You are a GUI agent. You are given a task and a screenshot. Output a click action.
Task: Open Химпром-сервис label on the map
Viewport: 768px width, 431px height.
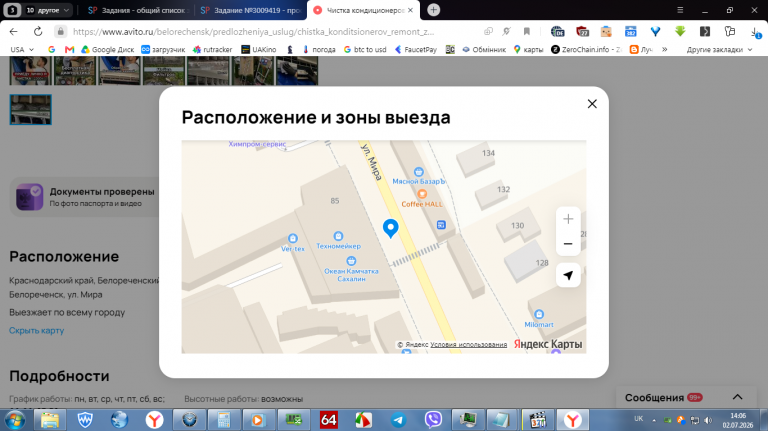click(x=257, y=144)
